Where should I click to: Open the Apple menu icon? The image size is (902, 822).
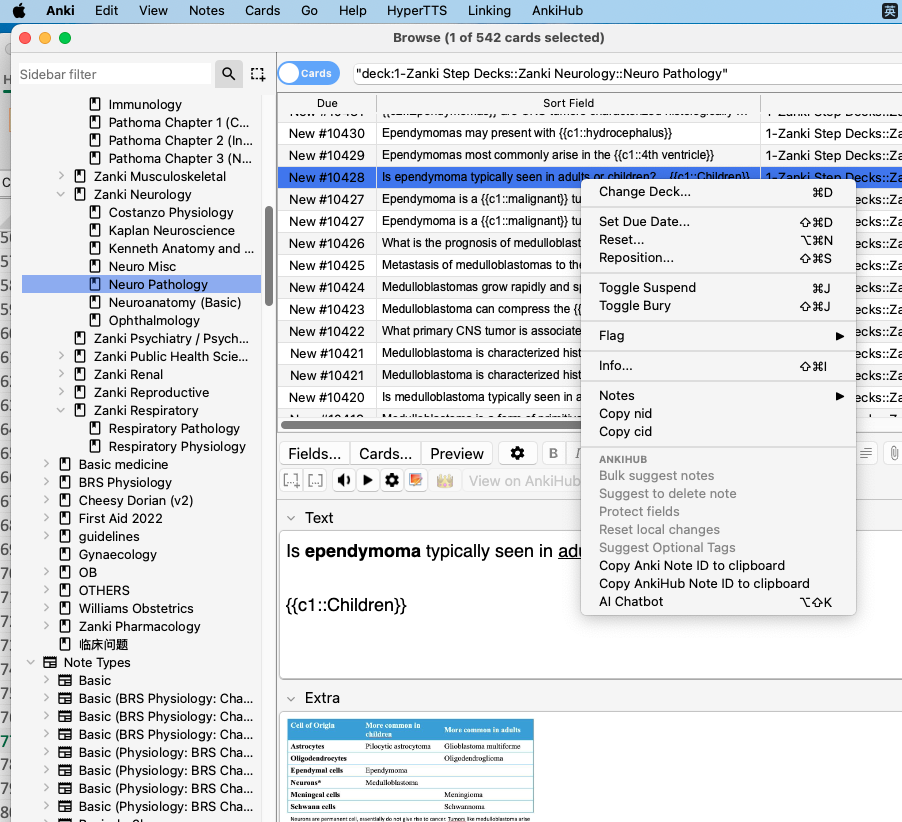19,11
